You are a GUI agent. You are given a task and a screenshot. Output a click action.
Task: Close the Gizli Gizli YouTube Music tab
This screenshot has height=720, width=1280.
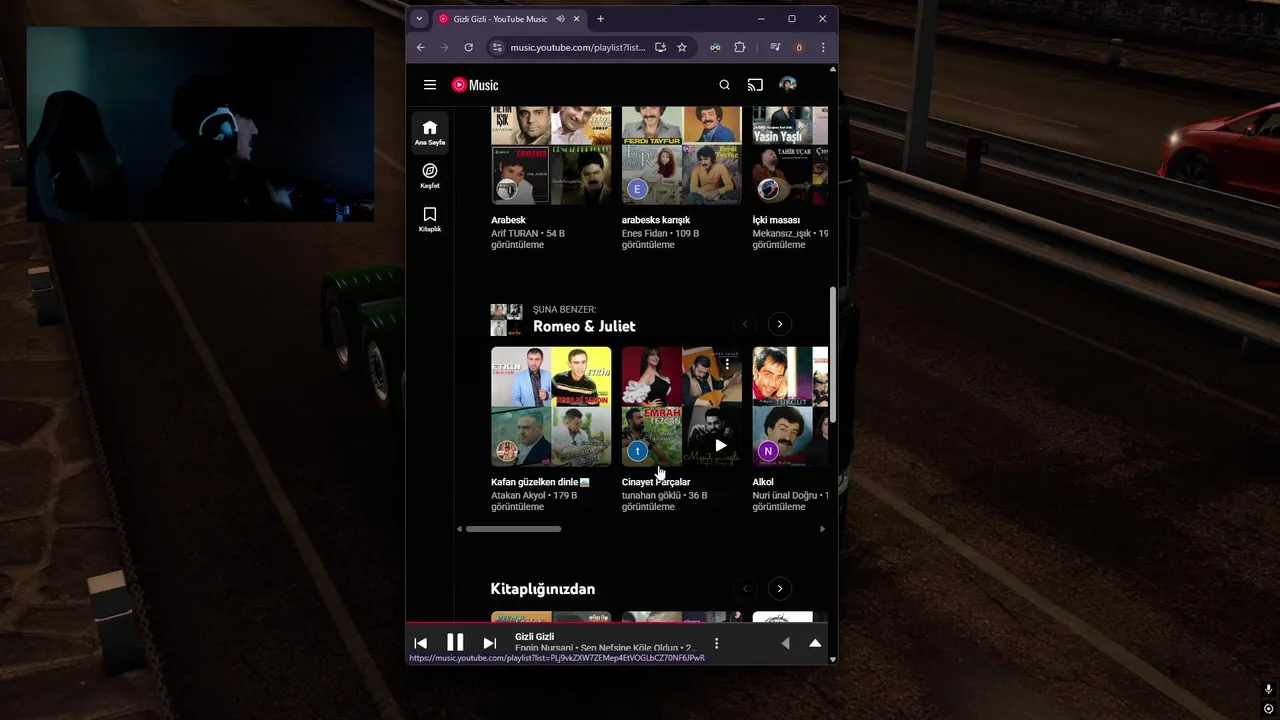[x=577, y=19]
